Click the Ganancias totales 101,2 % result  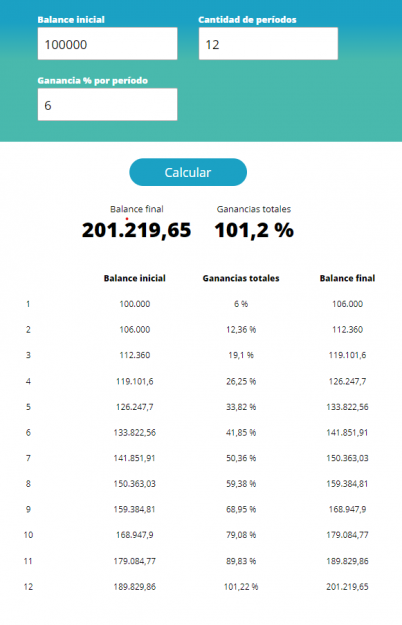click(254, 230)
